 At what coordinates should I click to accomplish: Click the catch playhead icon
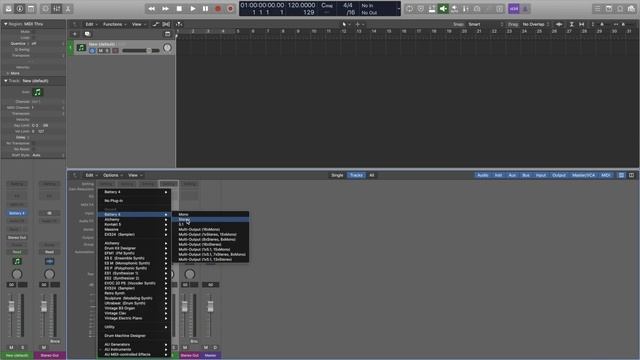pyautogui.click(x=179, y=24)
